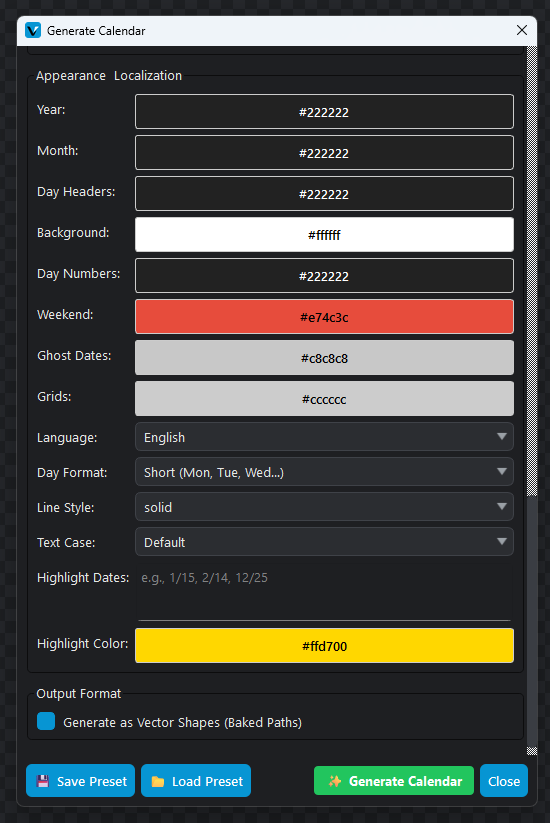Click the Output Format group title

point(79,693)
